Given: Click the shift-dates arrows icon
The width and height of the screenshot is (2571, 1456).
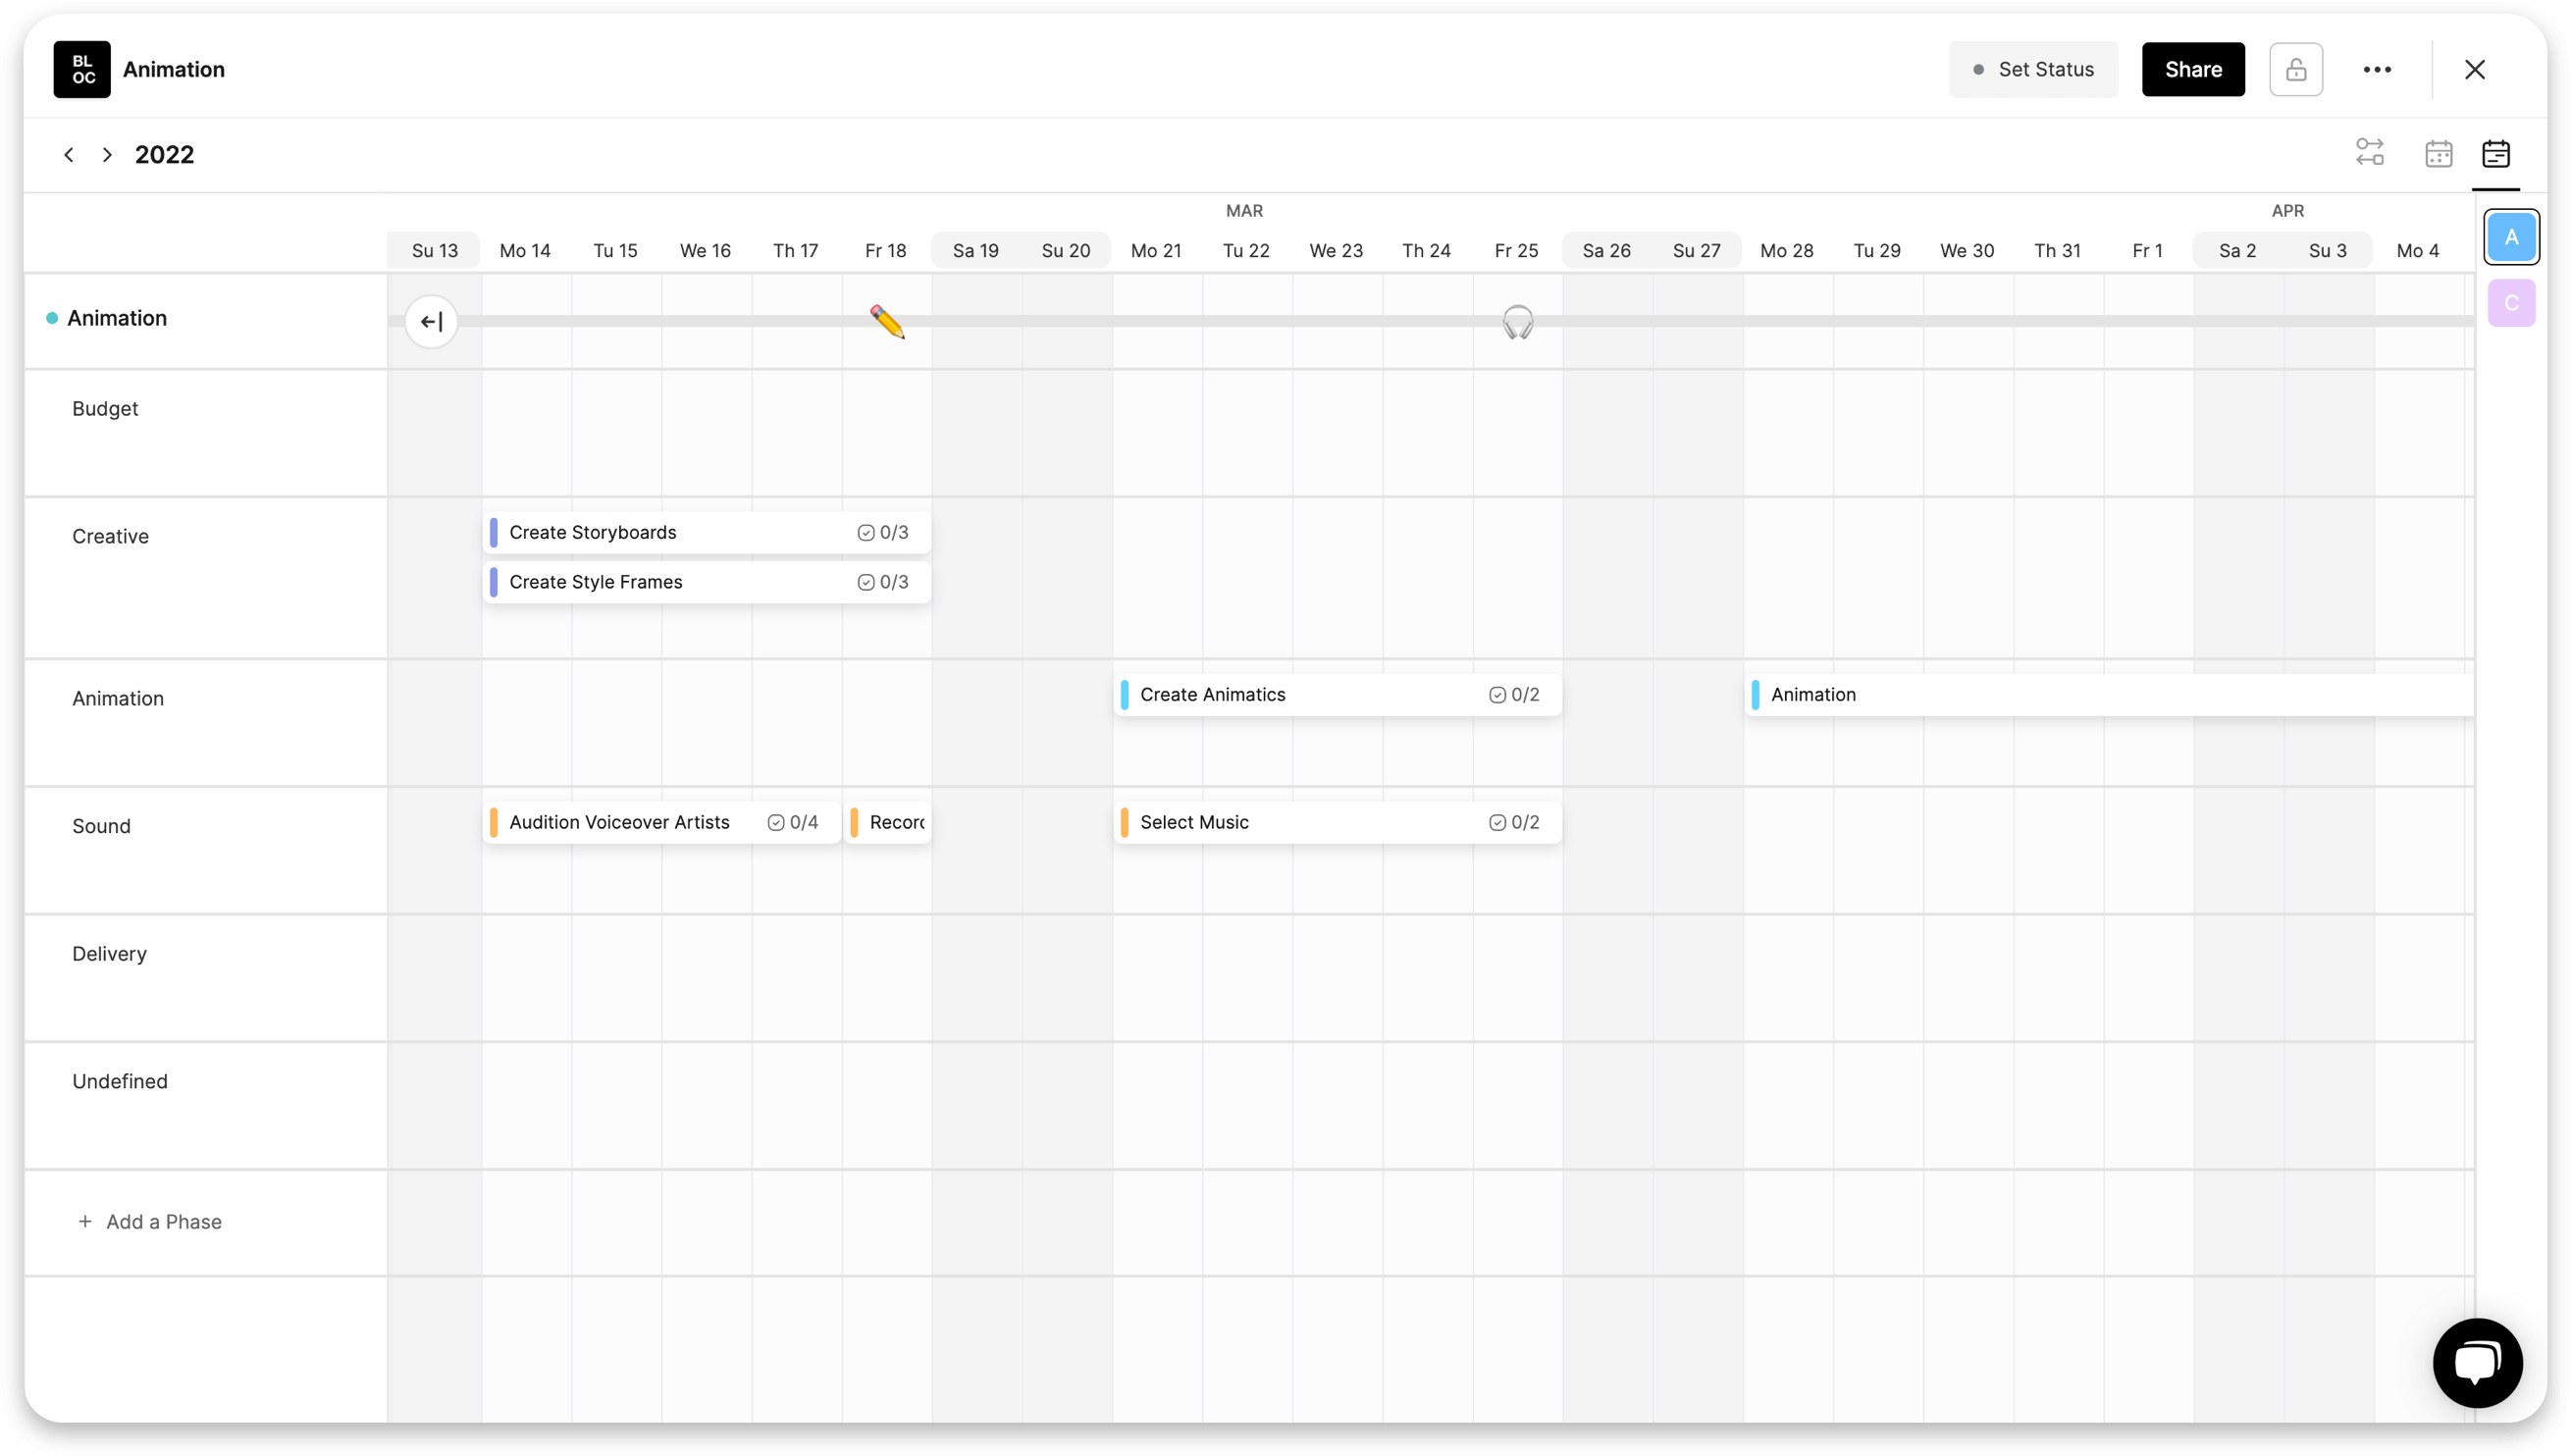Looking at the screenshot, I should (x=2371, y=152).
